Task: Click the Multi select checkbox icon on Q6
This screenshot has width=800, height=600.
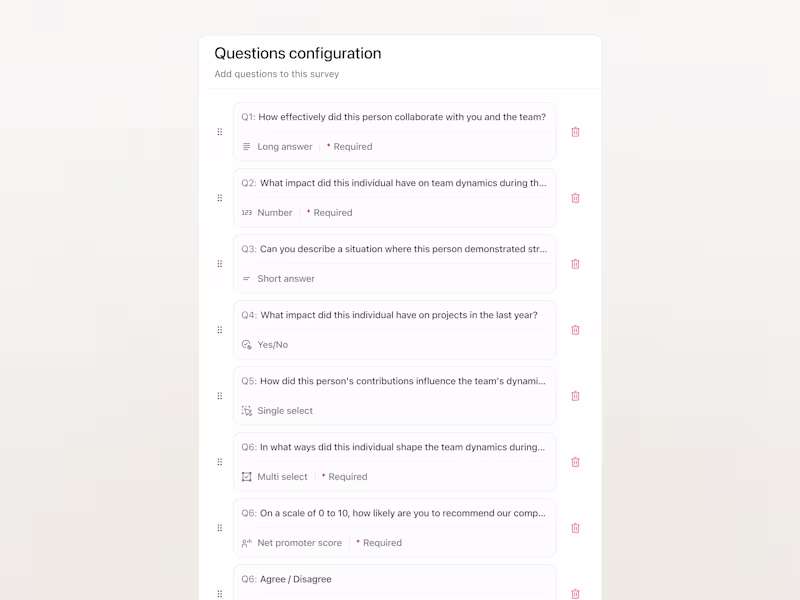Action: (247, 476)
